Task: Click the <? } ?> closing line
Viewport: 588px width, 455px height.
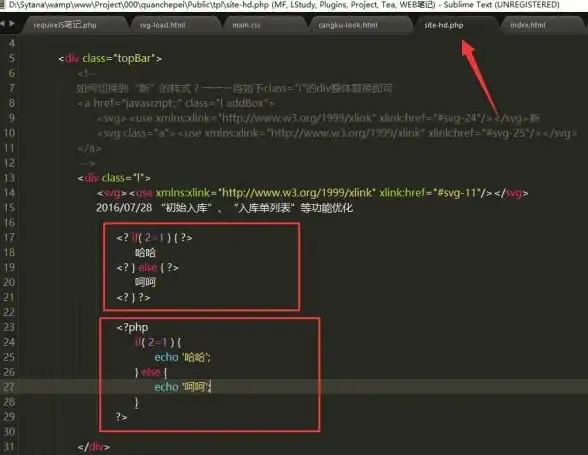Action: pos(133,297)
